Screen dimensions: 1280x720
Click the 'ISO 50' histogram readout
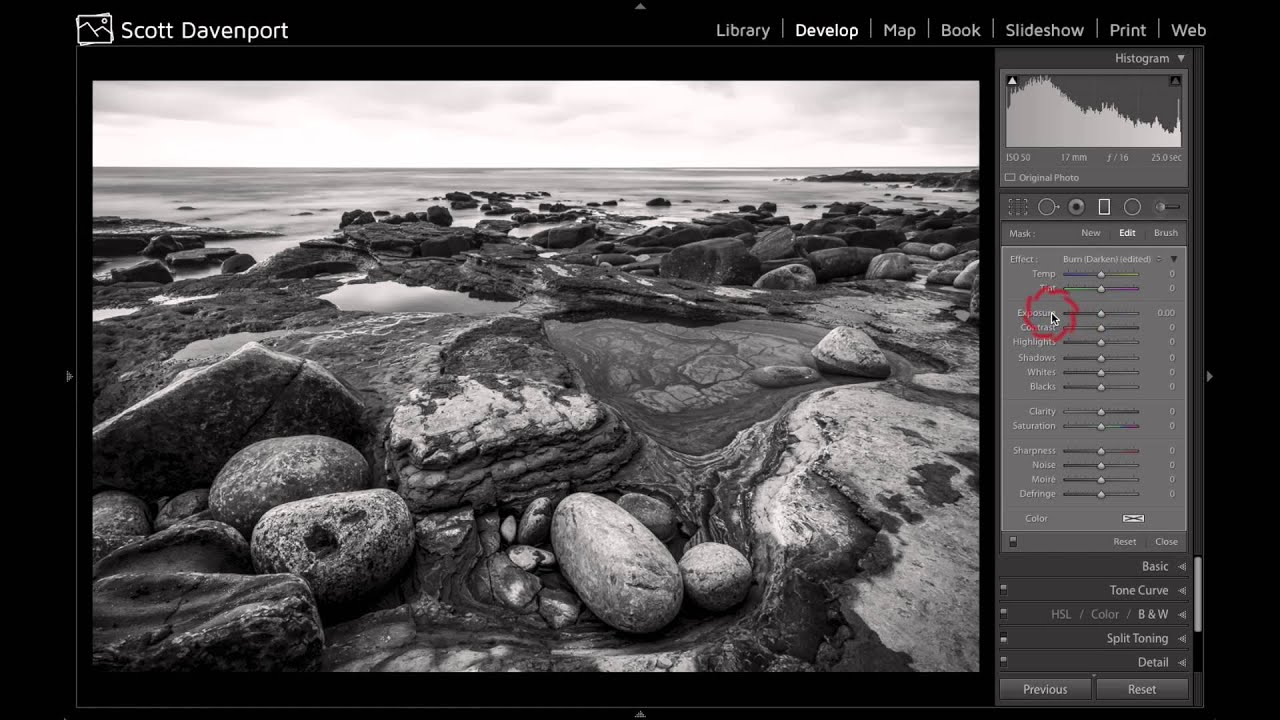click(x=1018, y=157)
